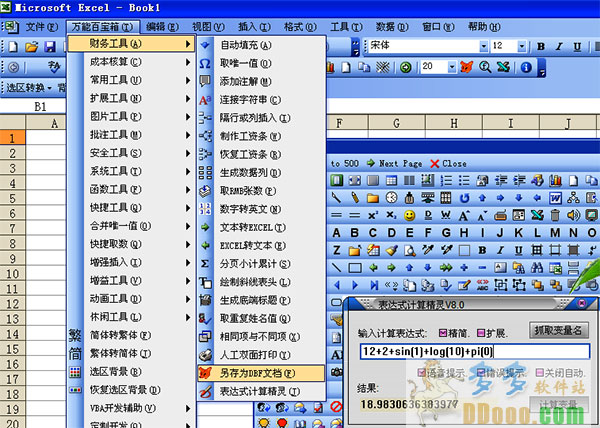600x428 pixels.
Task: Toggle the 语音提示 checkbox
Action: [x=421, y=373]
